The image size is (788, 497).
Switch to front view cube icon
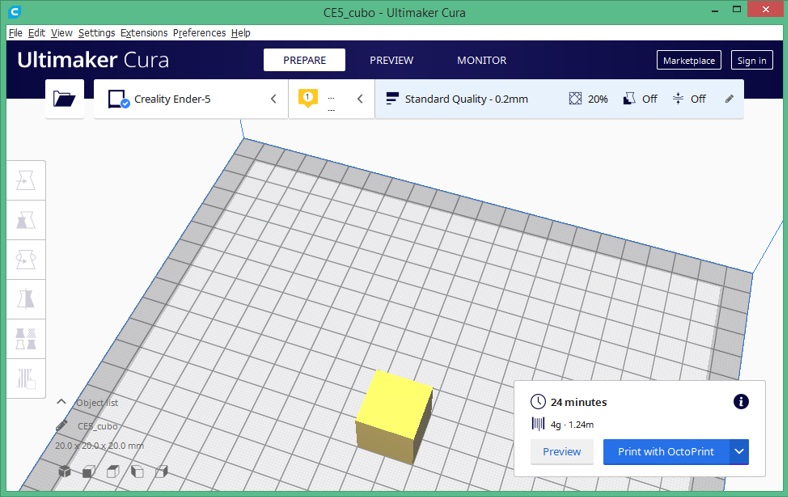click(88, 471)
